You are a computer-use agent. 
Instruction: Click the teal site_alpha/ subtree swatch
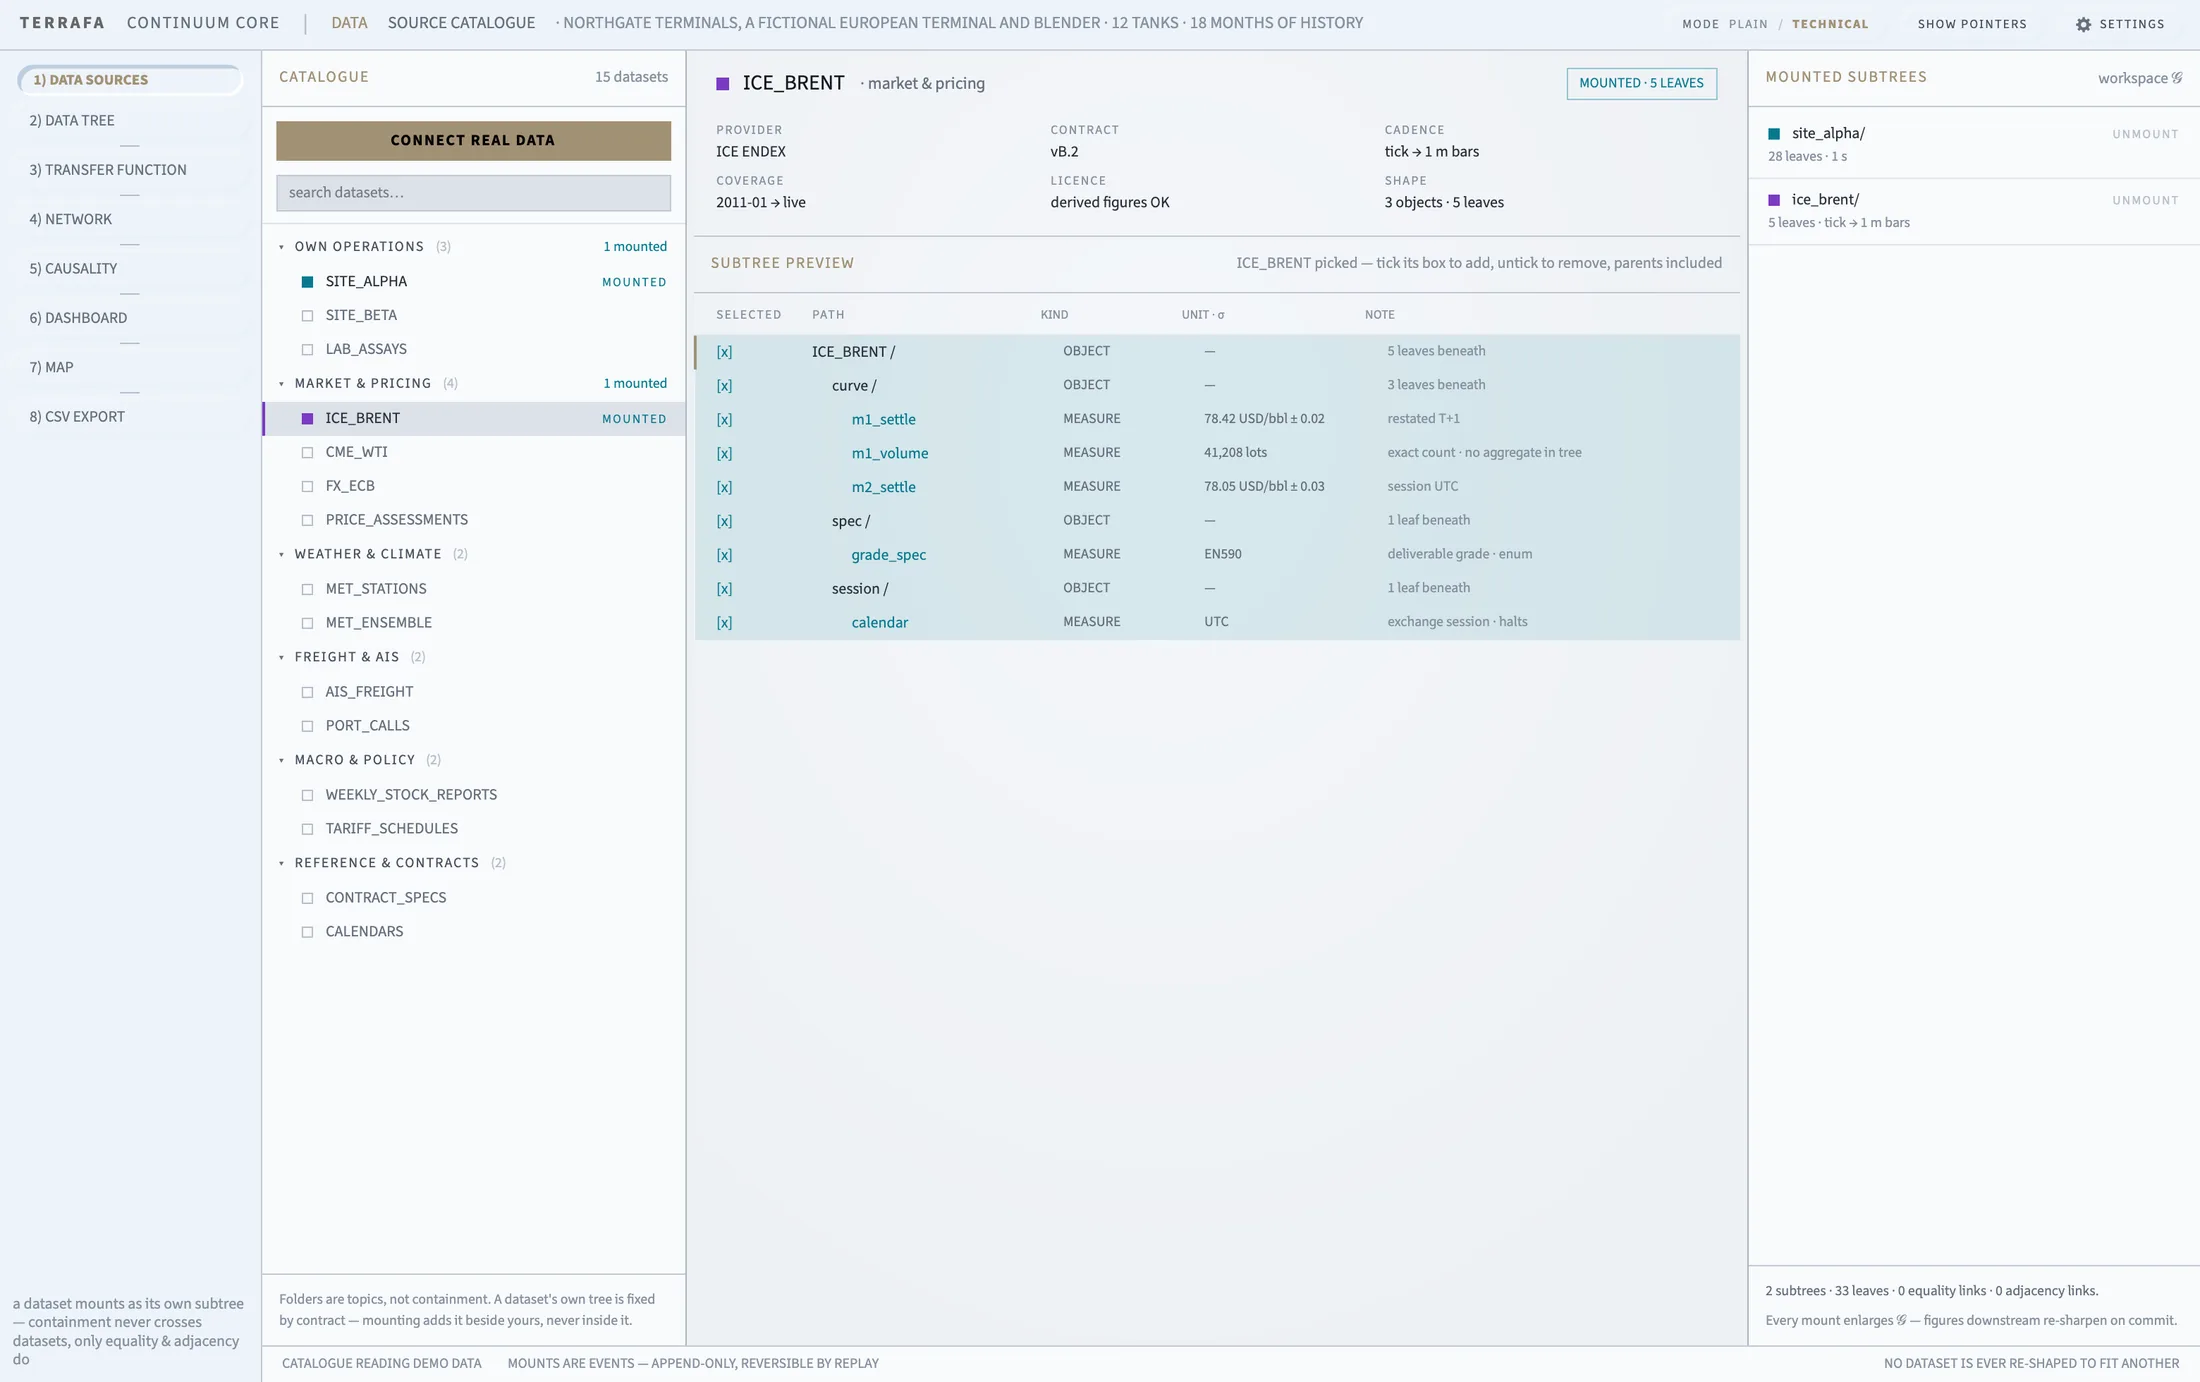[1774, 133]
